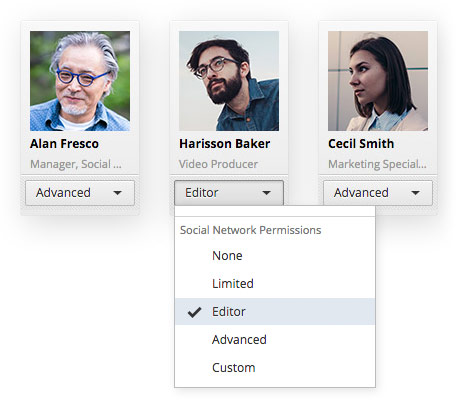The width and height of the screenshot is (458, 408).
Task: Open Alan Fresco's Advanced permission dropdown
Action: click(80, 193)
